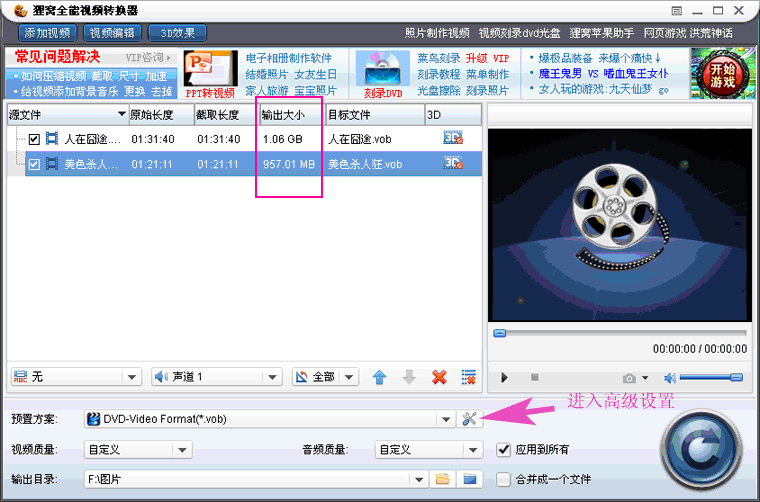
Task: Select the 1.06 GB output size cell
Action: 283,140
